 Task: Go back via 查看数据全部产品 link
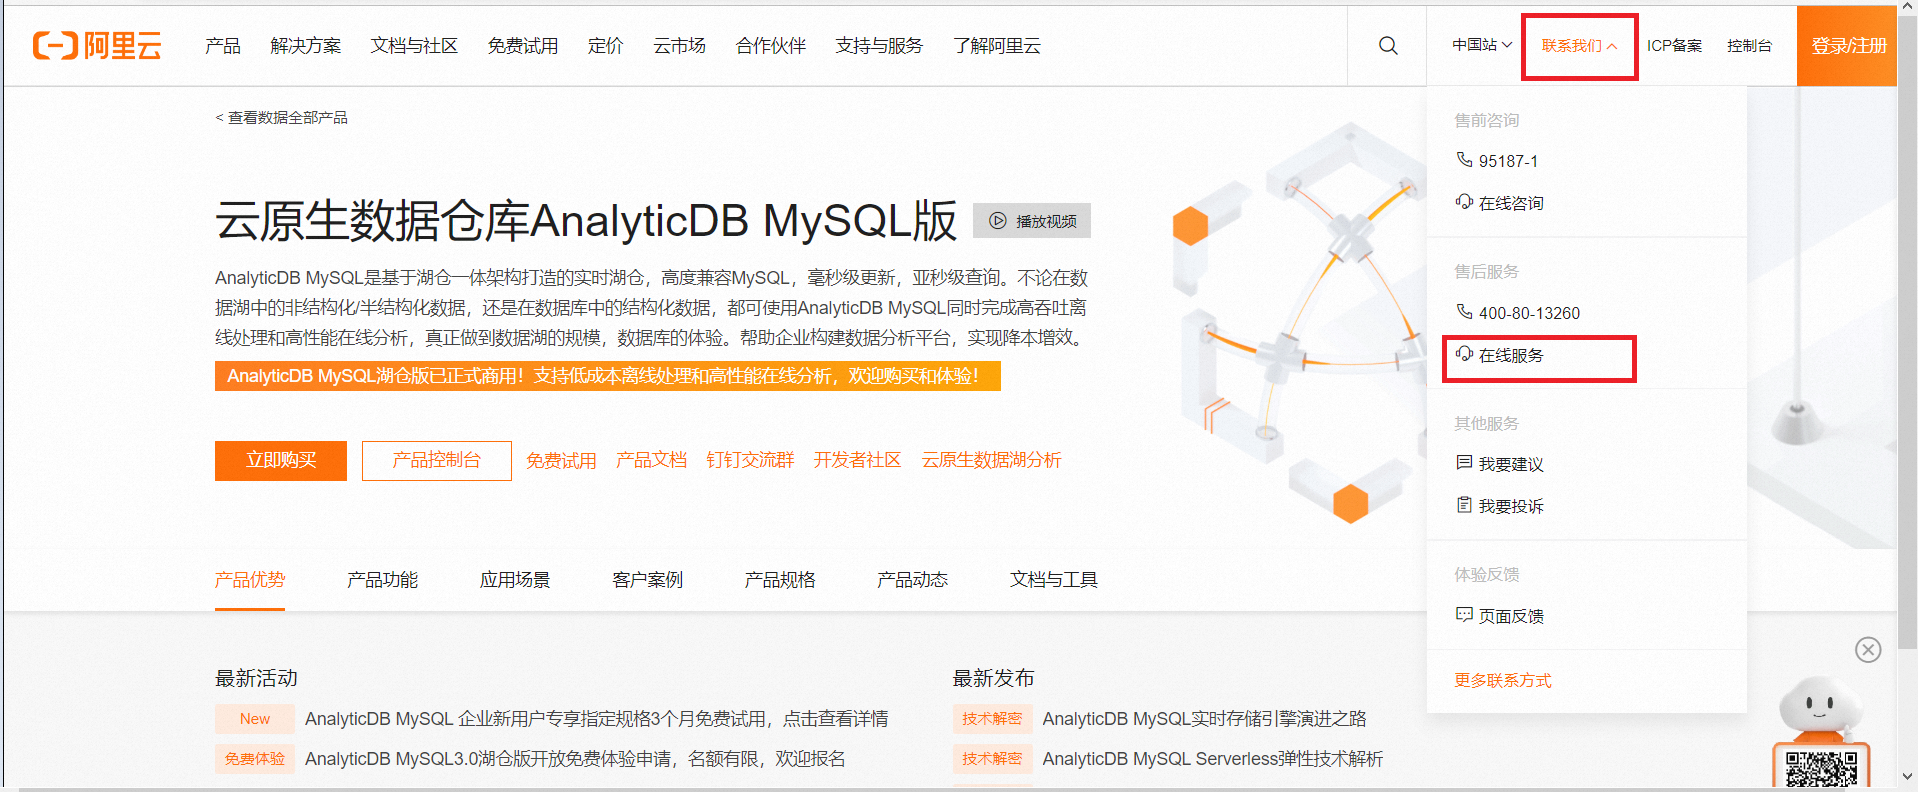pos(282,118)
